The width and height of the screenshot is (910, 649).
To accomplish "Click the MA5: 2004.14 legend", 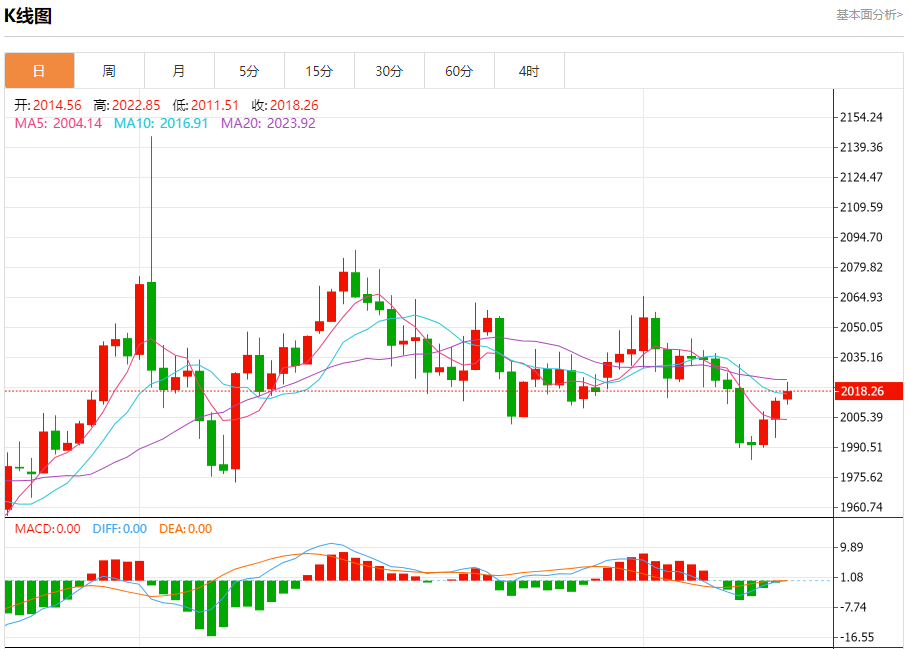I will tap(58, 123).
